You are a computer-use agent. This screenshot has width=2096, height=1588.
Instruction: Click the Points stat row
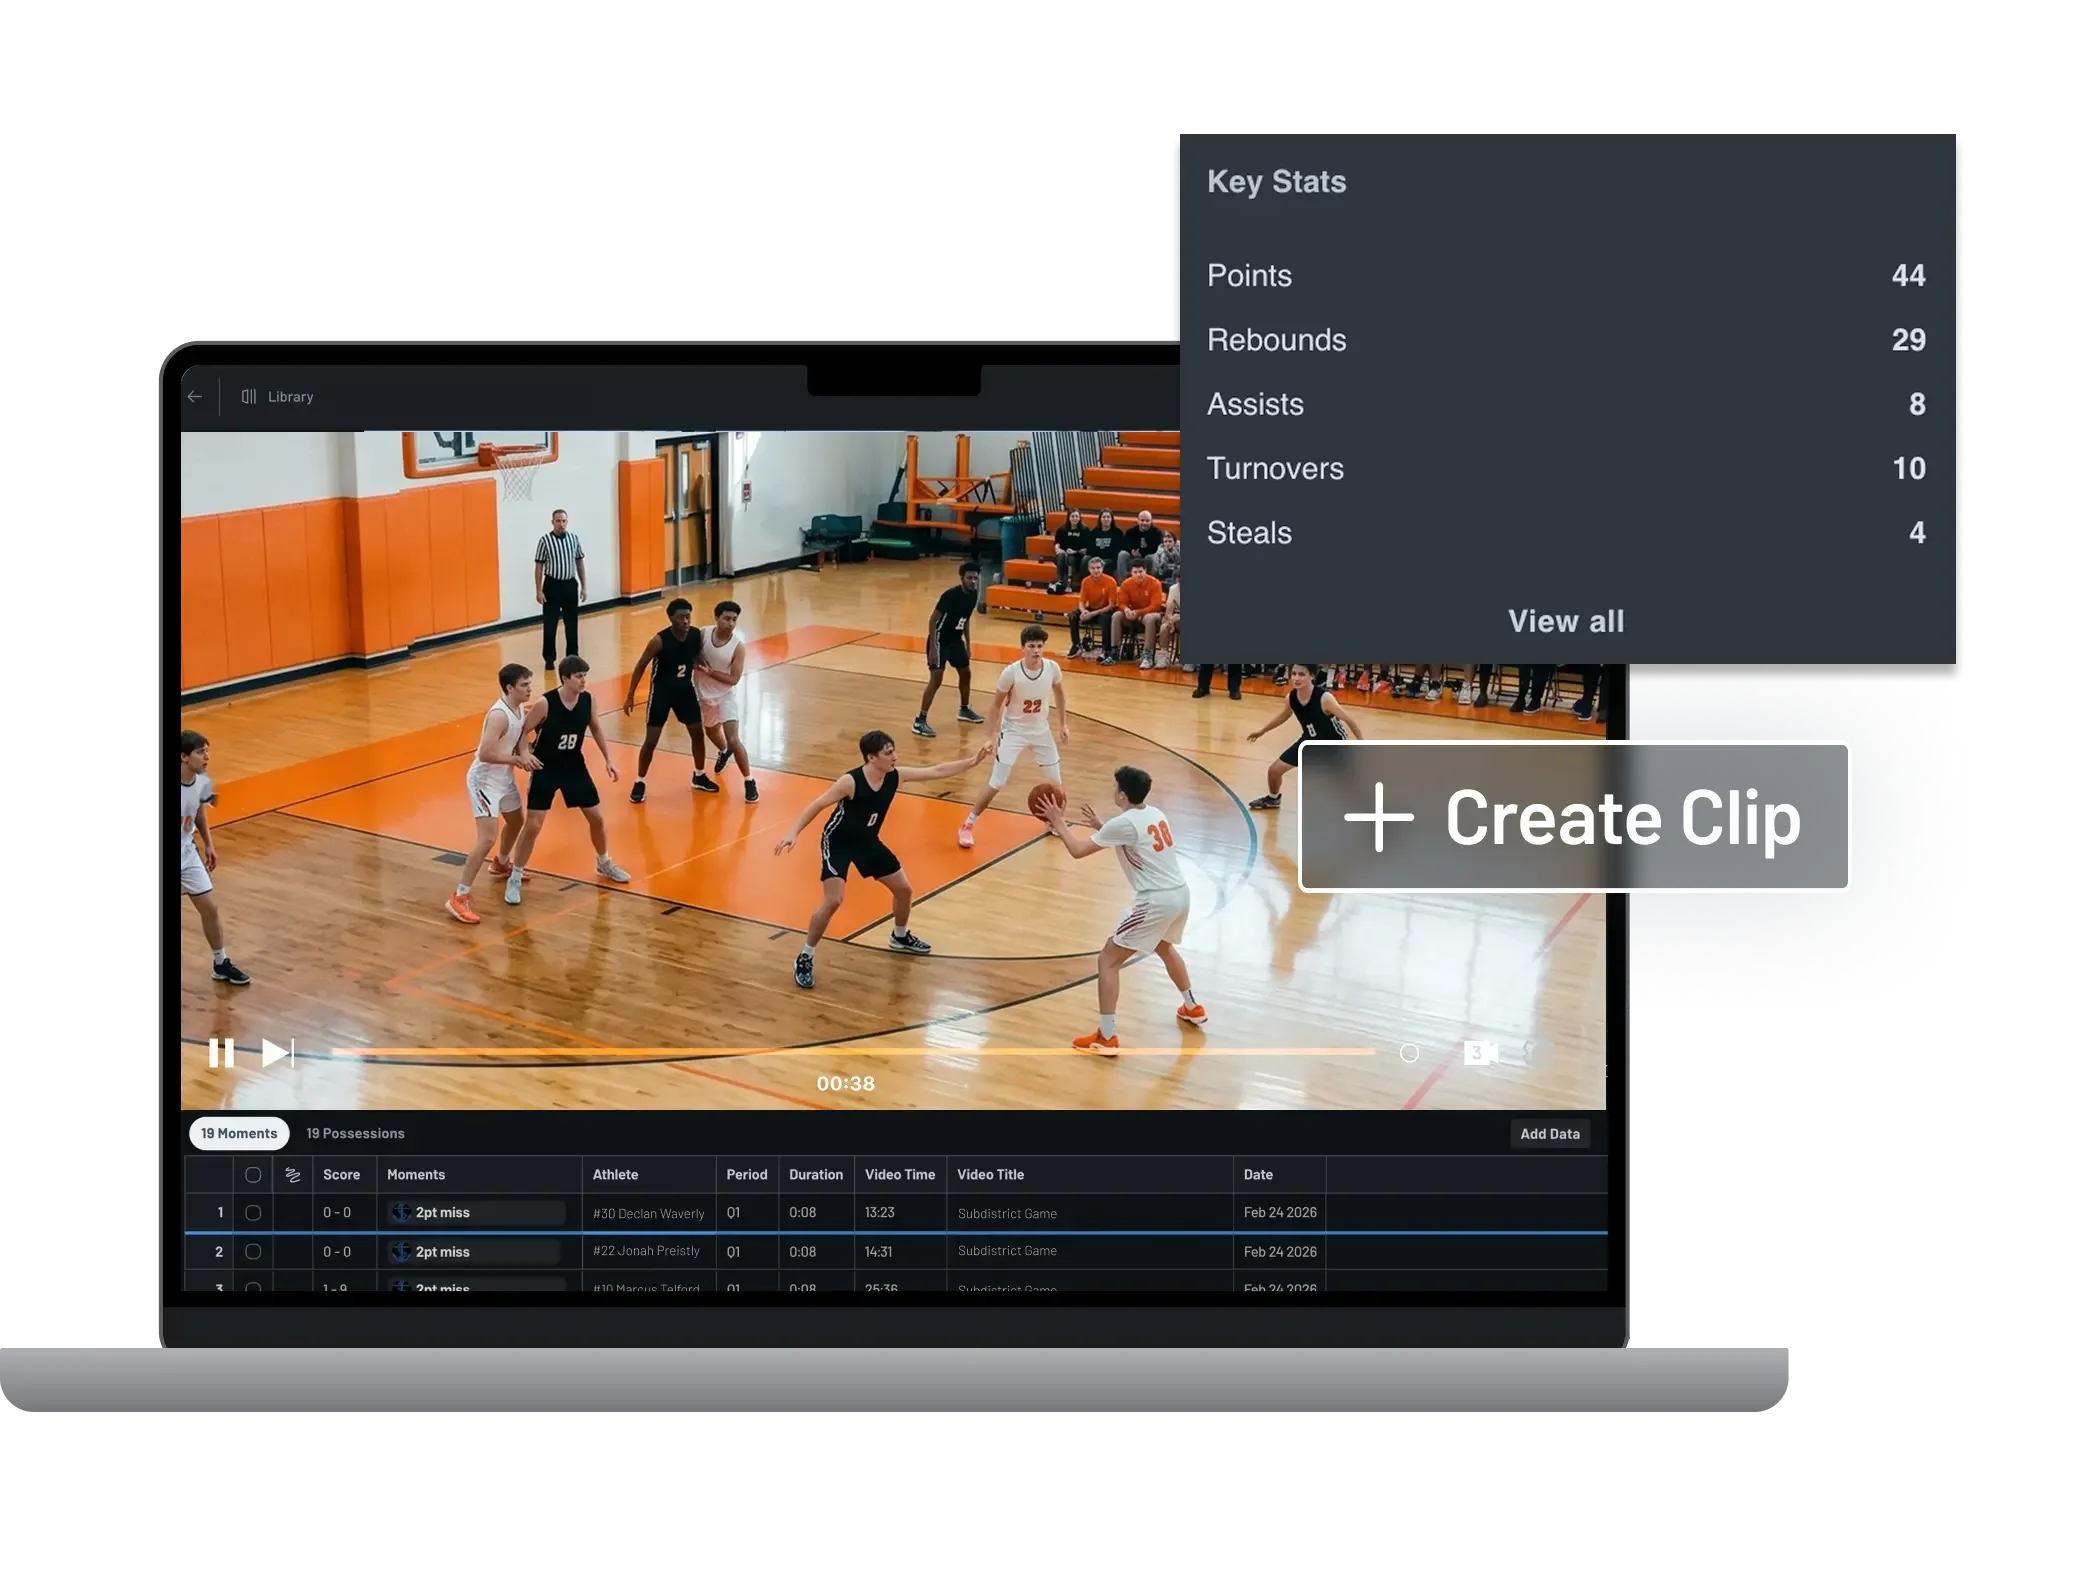click(1567, 275)
